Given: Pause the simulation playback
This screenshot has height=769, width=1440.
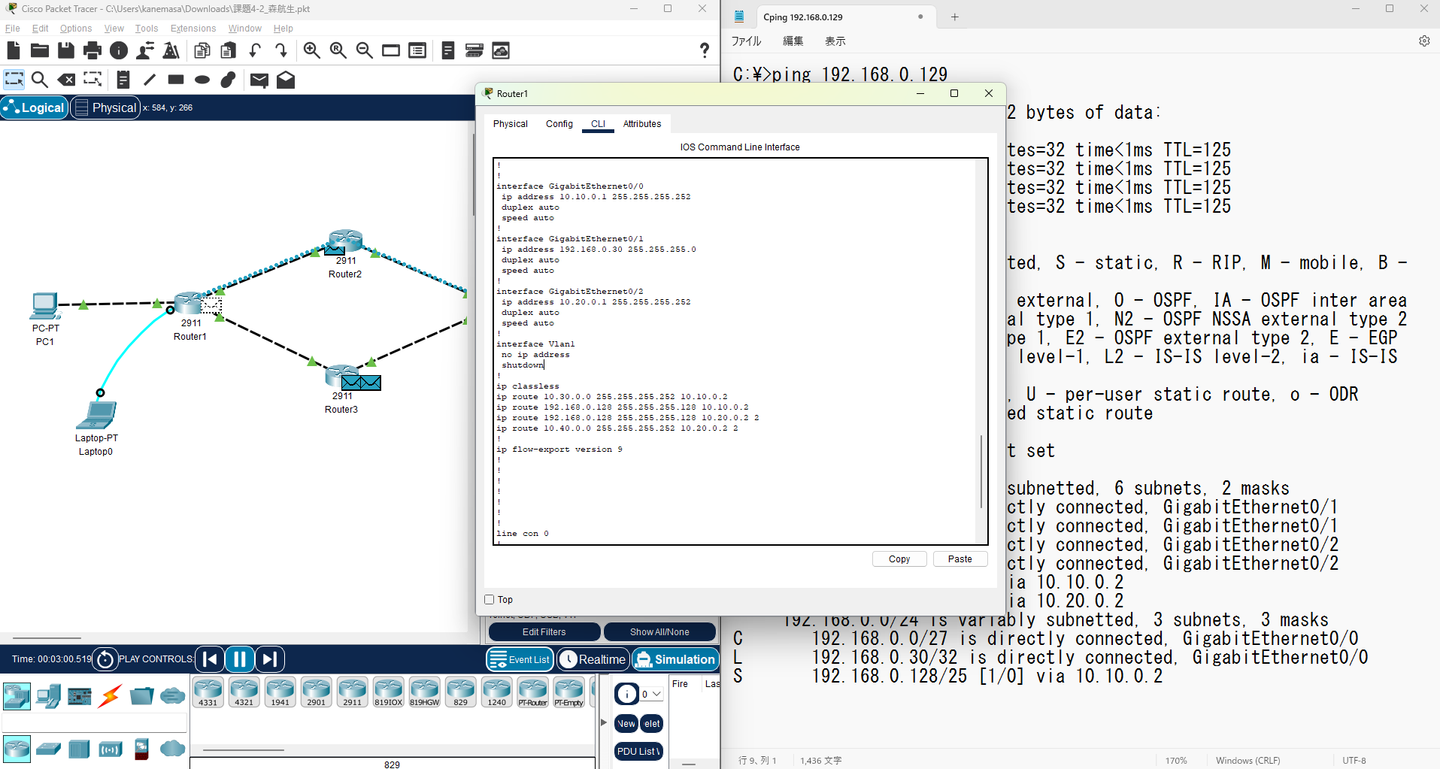Looking at the screenshot, I should tap(239, 659).
